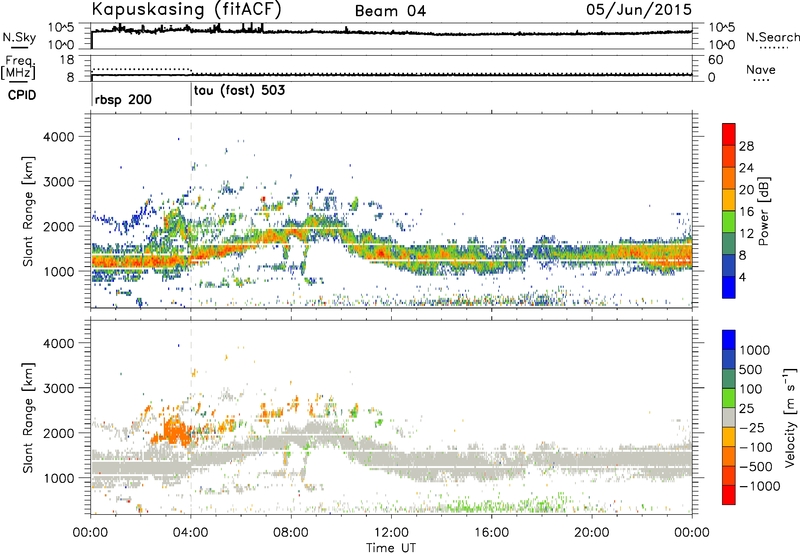Click the '20:00' time axis label

click(x=591, y=533)
